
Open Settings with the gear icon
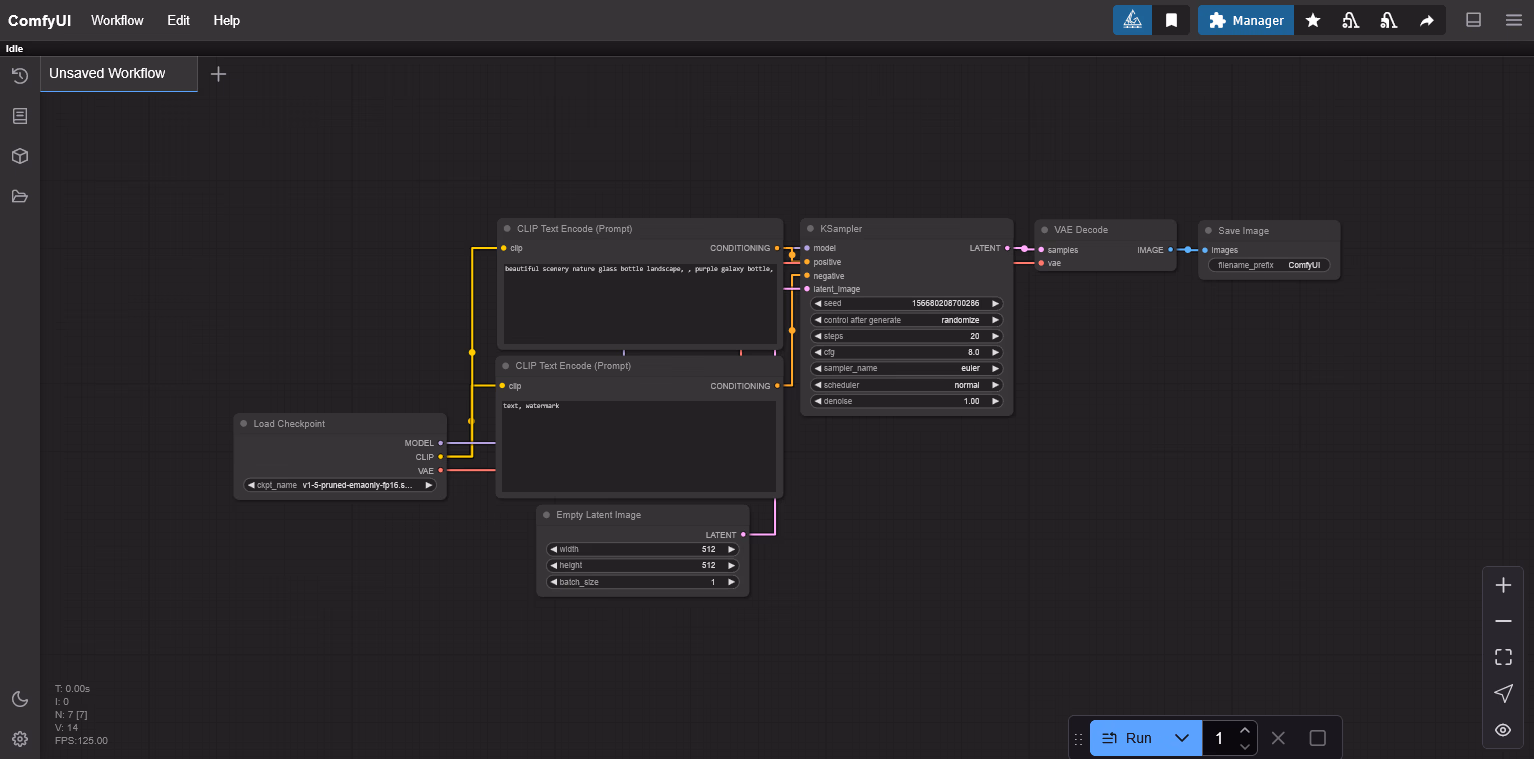click(19, 738)
